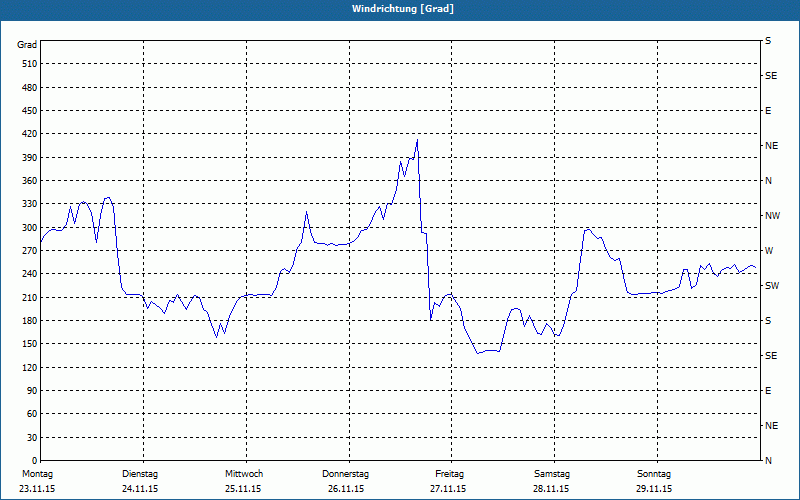This screenshot has height=500, width=800.
Task: Click the y-axis value 30
Action: pyautogui.click(x=32, y=438)
